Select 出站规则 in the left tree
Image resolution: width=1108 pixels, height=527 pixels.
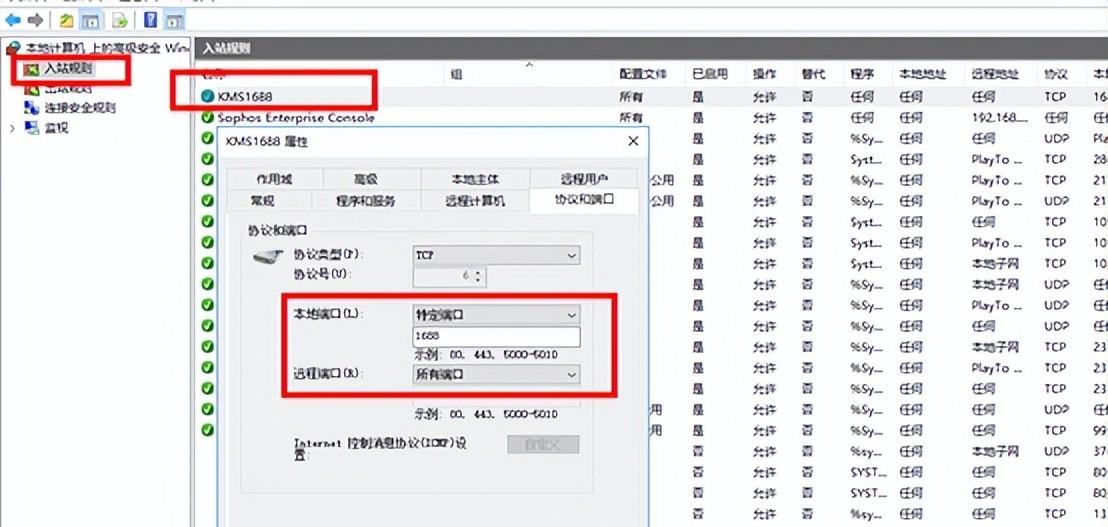click(68, 89)
